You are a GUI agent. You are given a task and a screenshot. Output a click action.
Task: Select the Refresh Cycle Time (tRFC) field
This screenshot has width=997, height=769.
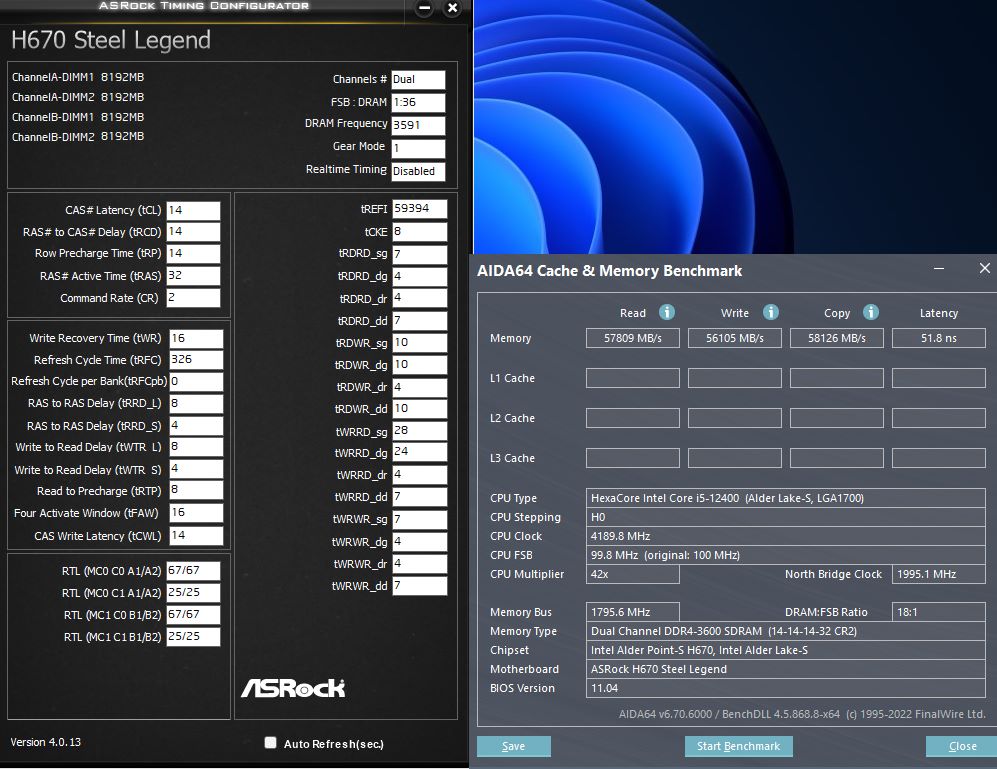pos(196,359)
